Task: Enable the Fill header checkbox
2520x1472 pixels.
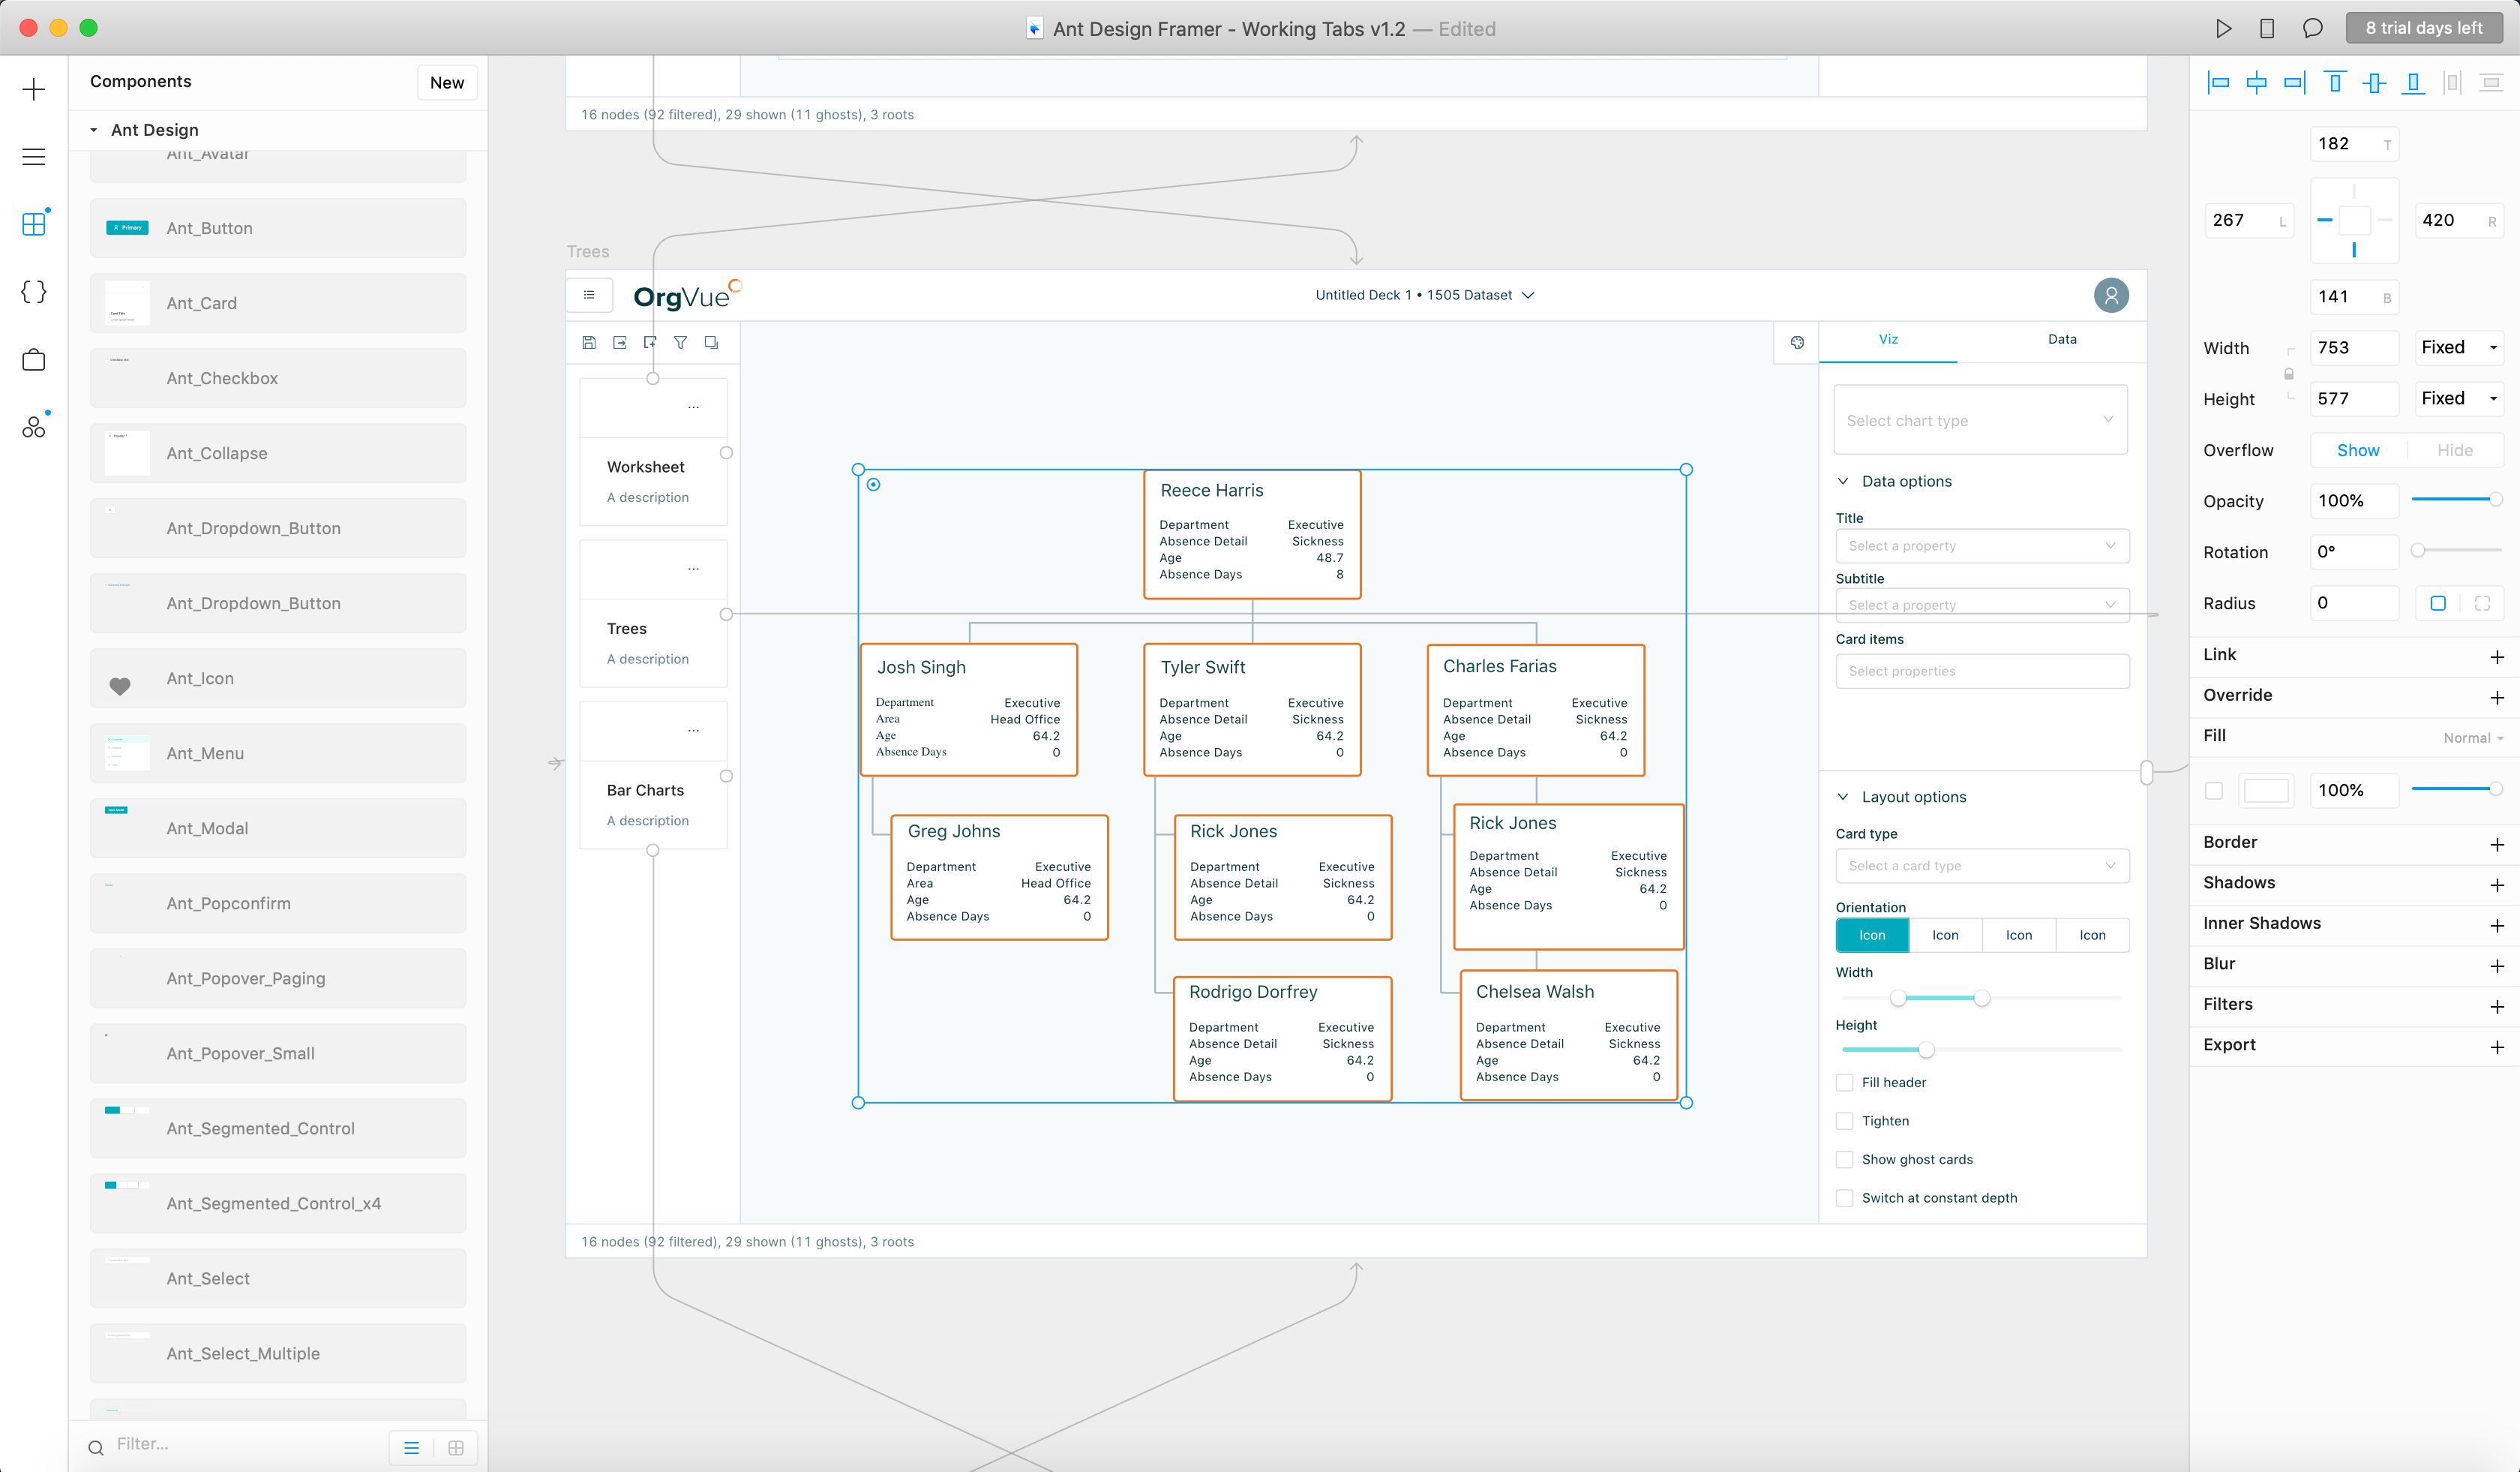Action: point(1845,1083)
